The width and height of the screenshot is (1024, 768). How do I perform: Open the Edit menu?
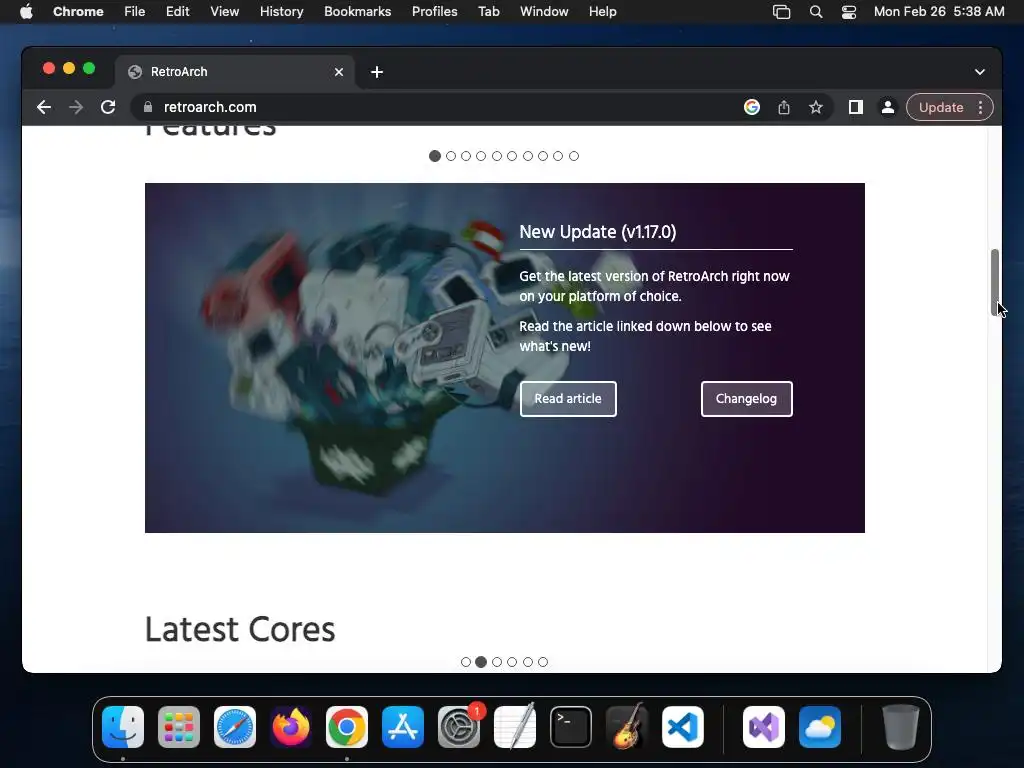[x=178, y=12]
